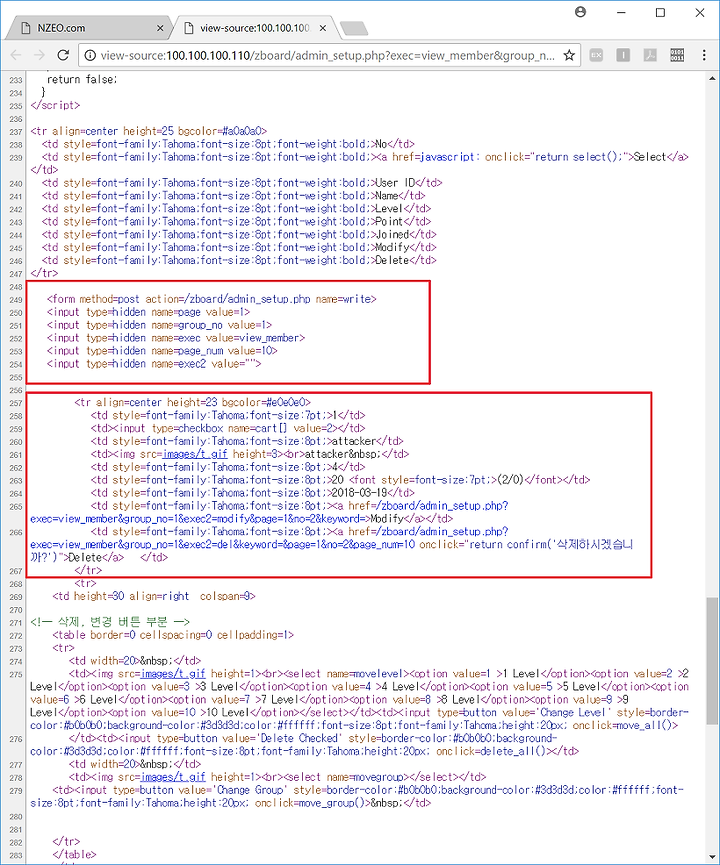Open the first grey extension icon

click(x=596, y=55)
